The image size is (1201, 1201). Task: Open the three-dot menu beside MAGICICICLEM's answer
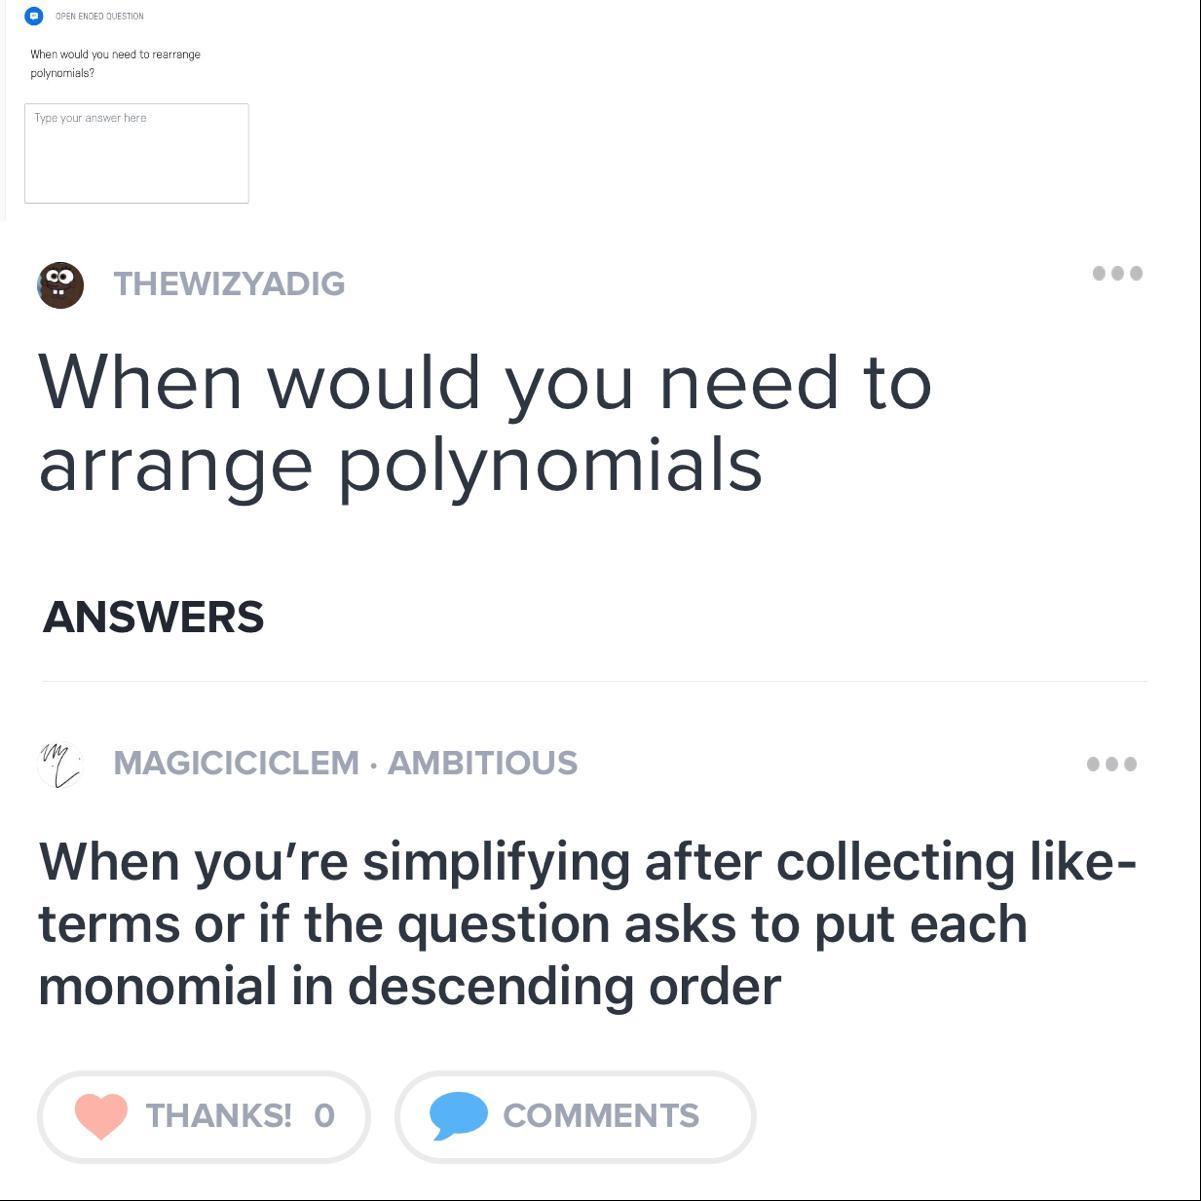[x=1111, y=764]
